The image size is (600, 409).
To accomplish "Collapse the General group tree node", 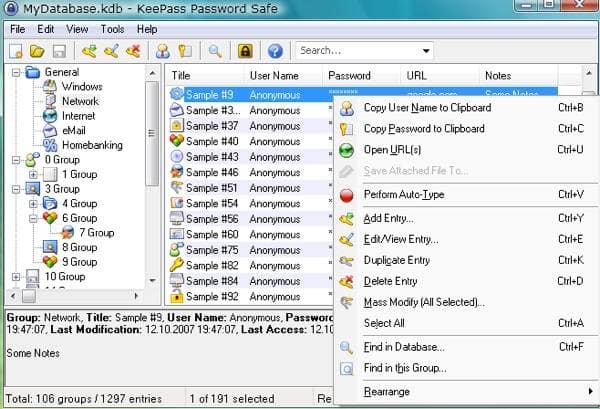I will coord(17,72).
